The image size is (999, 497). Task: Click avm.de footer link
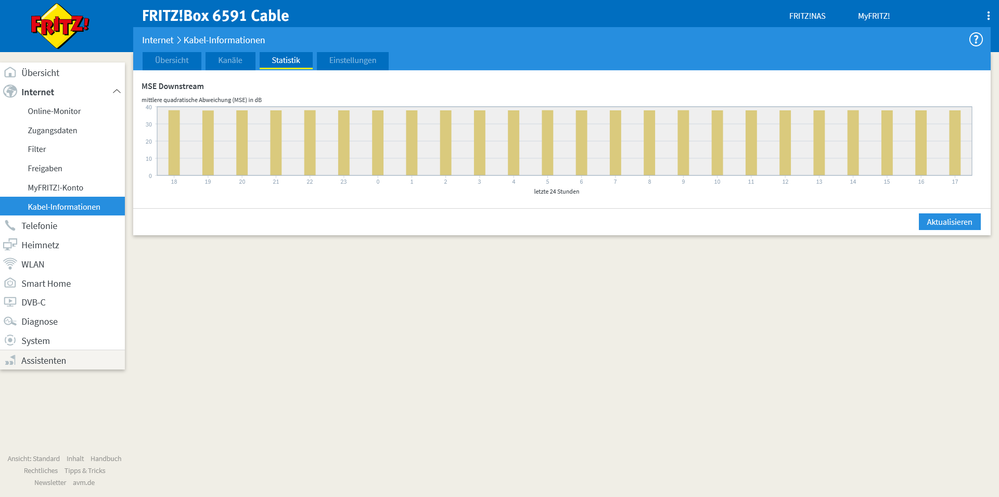[x=82, y=483]
